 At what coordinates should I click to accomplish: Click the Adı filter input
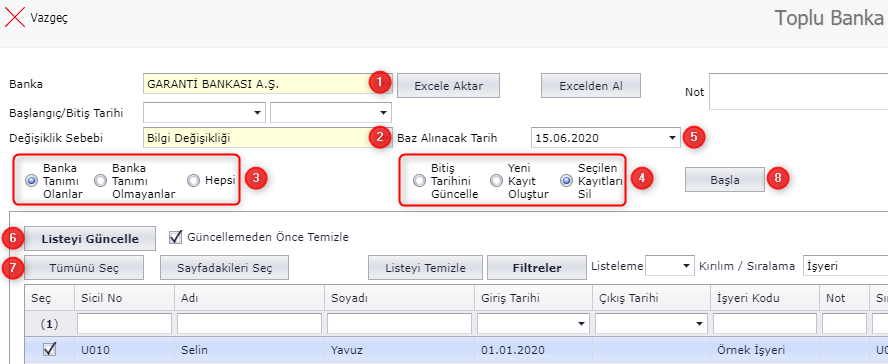point(249,324)
